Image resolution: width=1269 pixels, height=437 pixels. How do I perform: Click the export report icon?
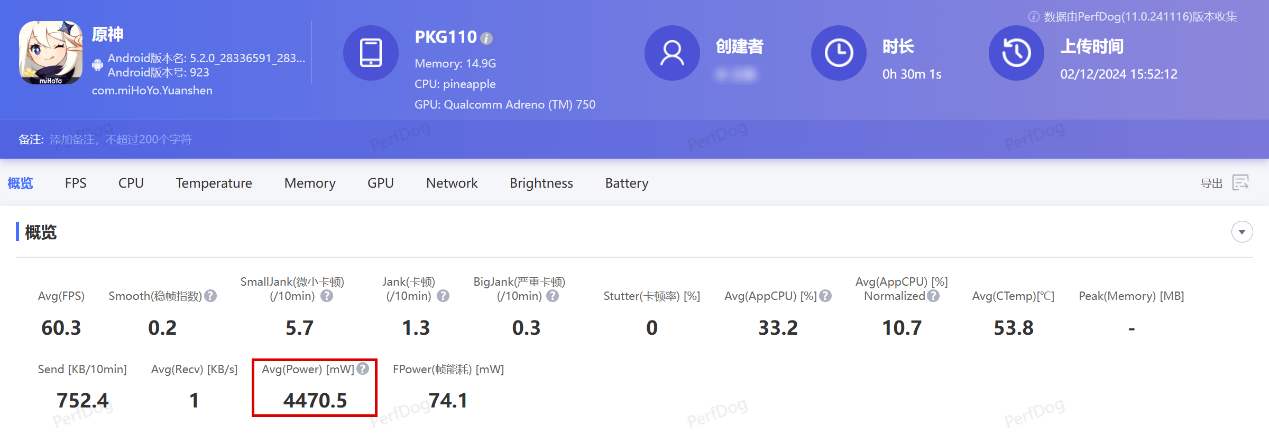1241,182
